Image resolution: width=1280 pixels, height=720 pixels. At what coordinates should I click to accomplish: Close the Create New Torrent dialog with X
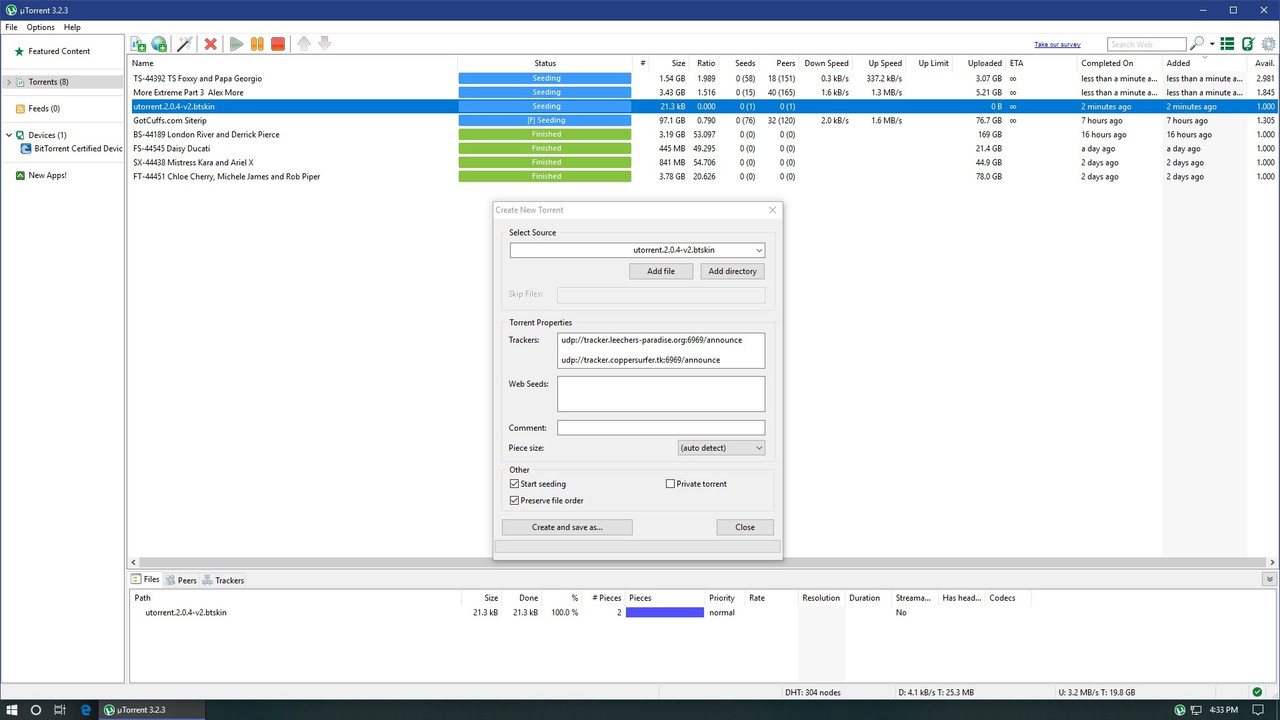772,210
